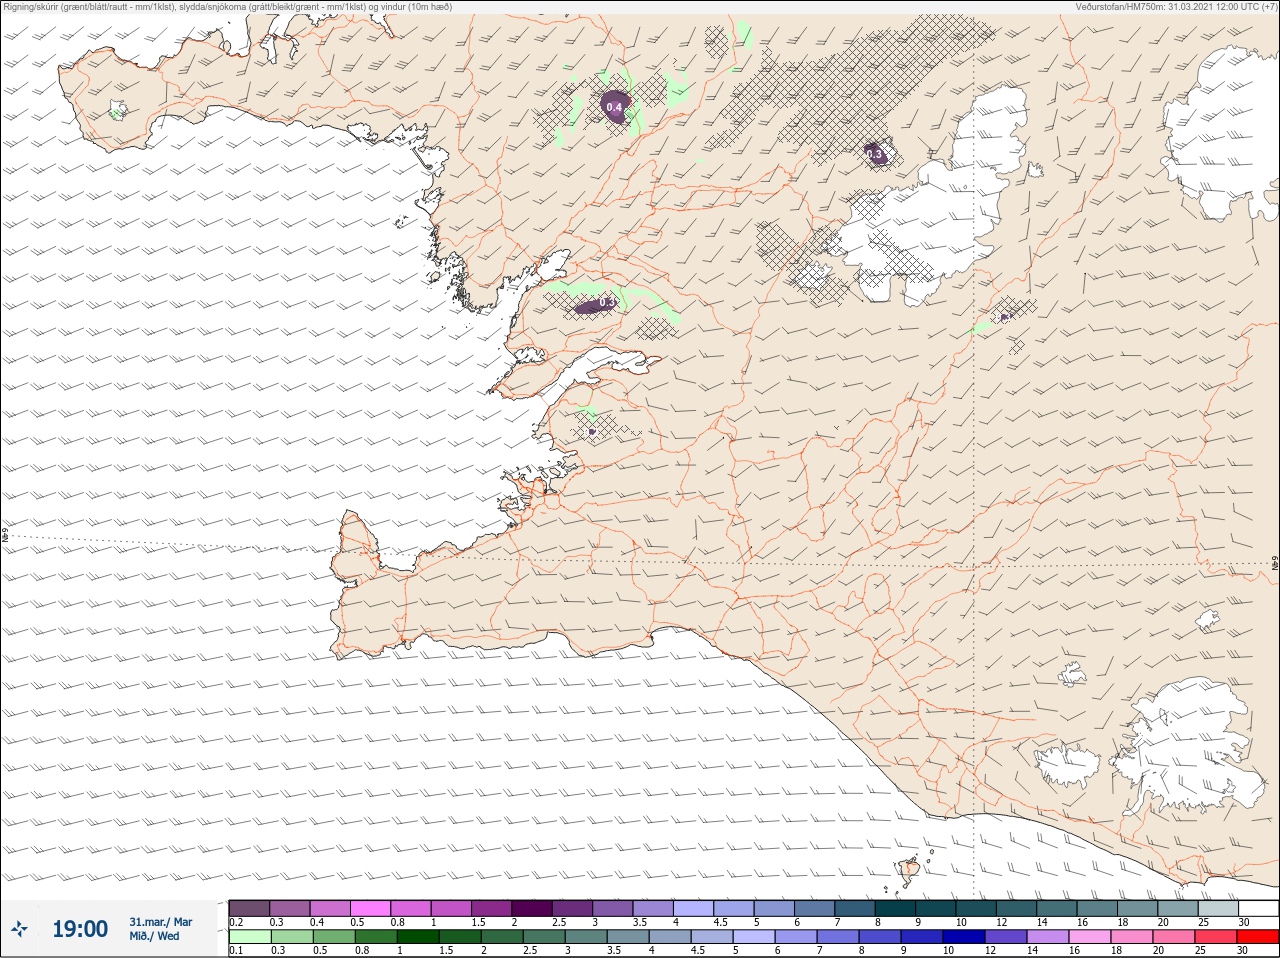Select top legend dark purple swatch between 2 and 2.5
1280x958 pixels.
(532, 908)
